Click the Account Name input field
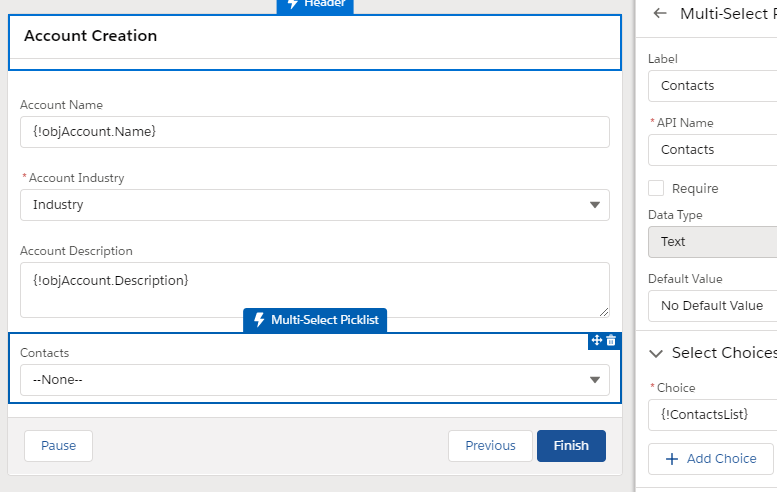777x492 pixels. [315, 132]
